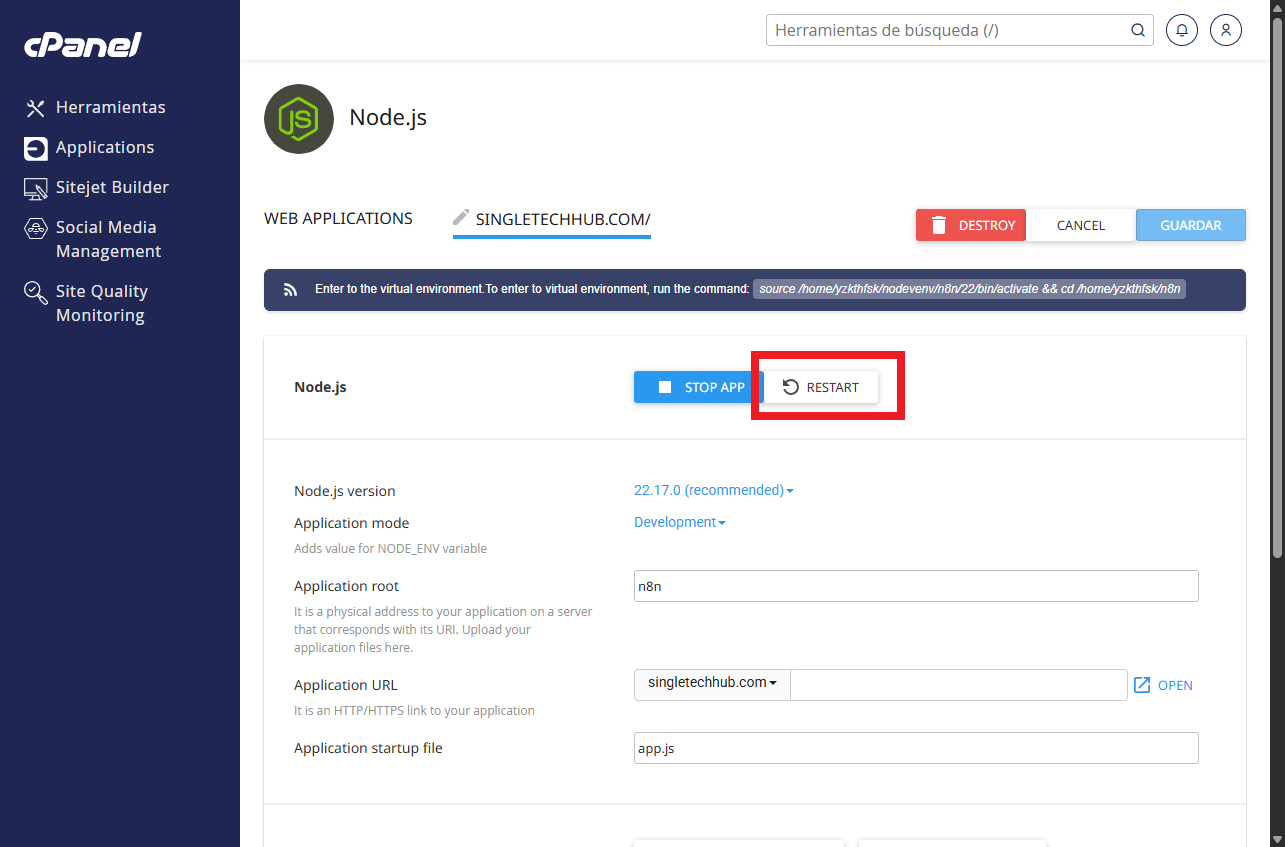Click the Herramientas wrench icon
This screenshot has height=847, width=1285.
(36, 108)
